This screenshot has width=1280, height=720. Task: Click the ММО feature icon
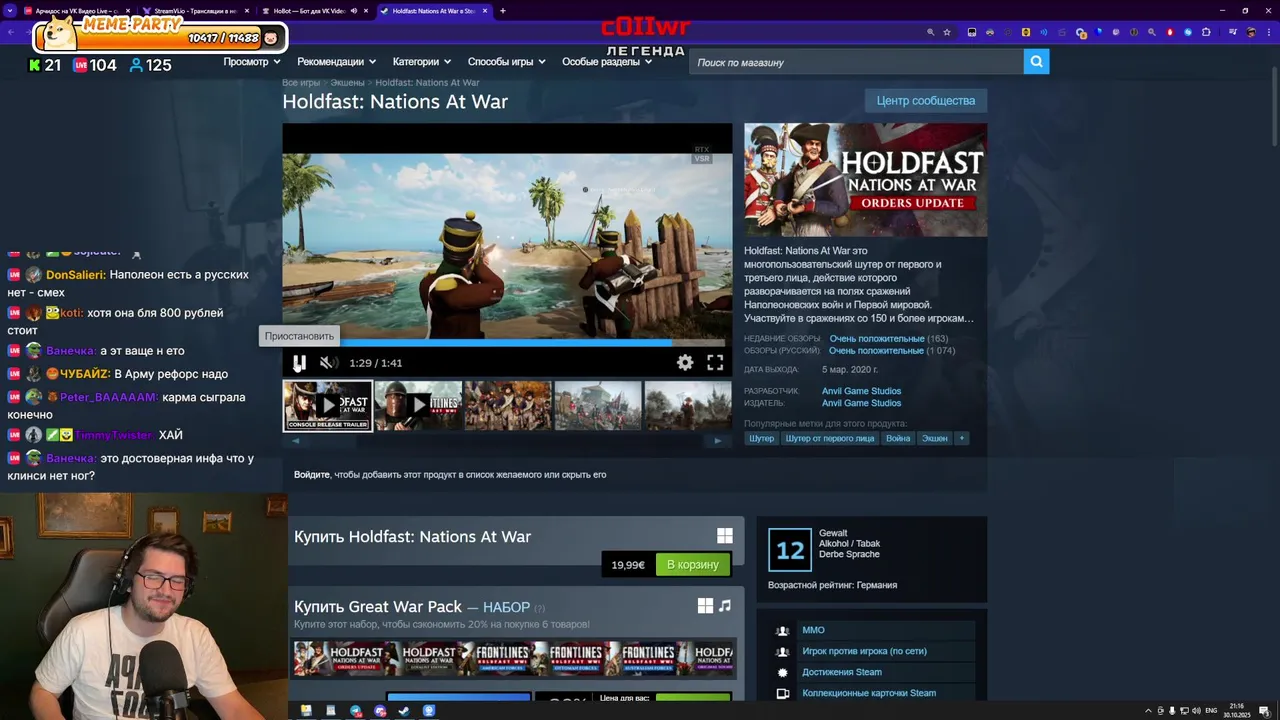(x=782, y=630)
